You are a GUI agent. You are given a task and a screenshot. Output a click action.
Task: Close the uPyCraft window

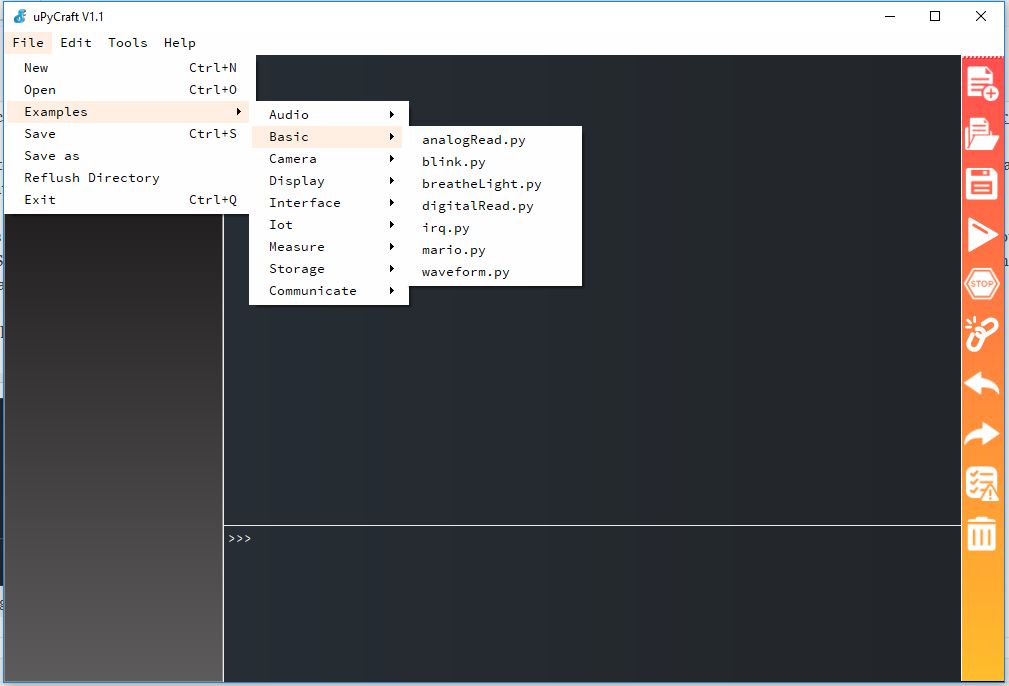click(x=981, y=16)
